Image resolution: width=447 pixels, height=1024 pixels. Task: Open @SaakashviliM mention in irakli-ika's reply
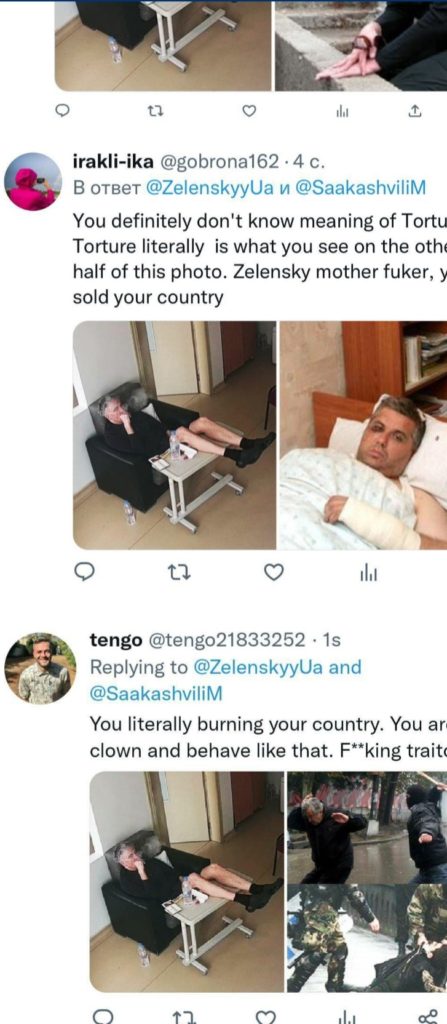(361, 188)
